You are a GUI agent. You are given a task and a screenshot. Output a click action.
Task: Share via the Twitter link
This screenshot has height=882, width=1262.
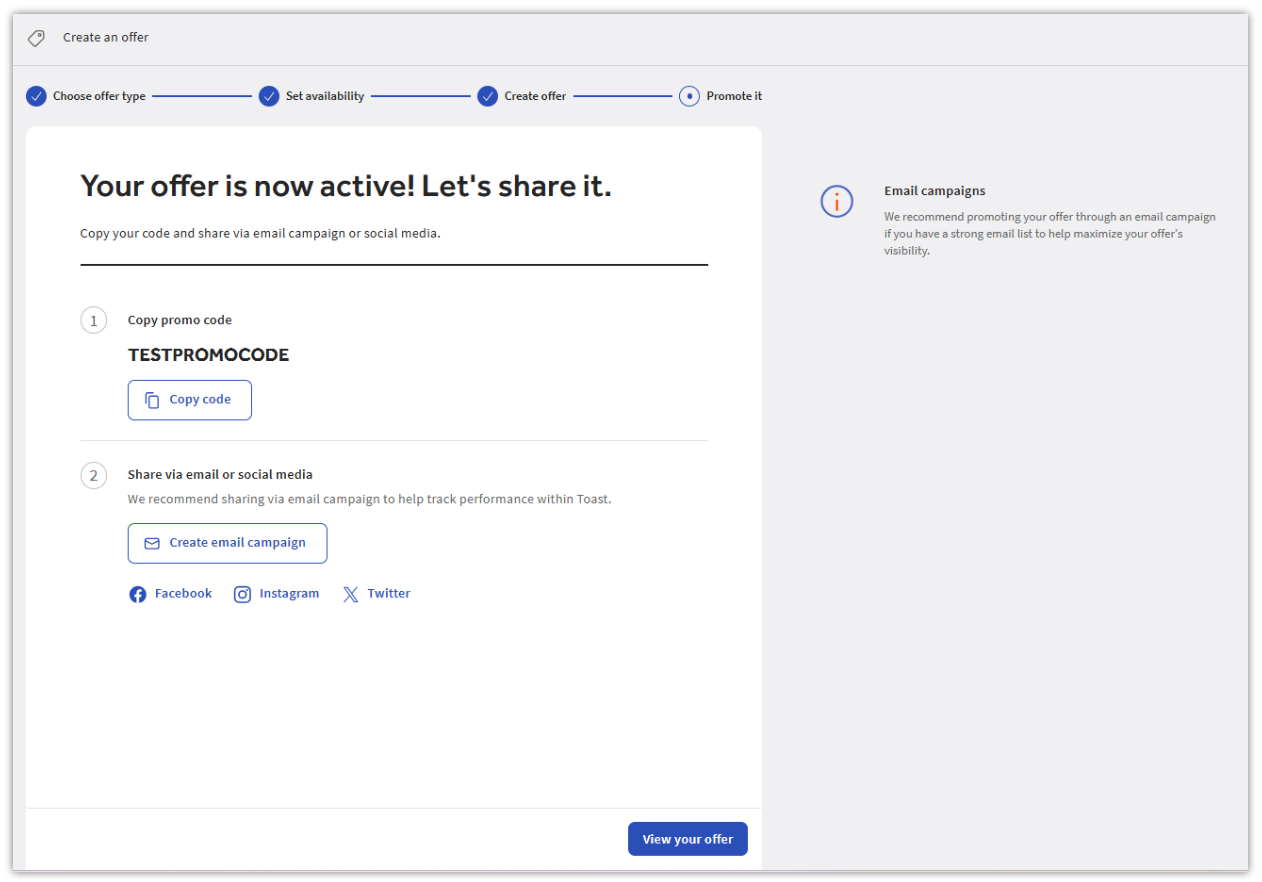click(377, 594)
